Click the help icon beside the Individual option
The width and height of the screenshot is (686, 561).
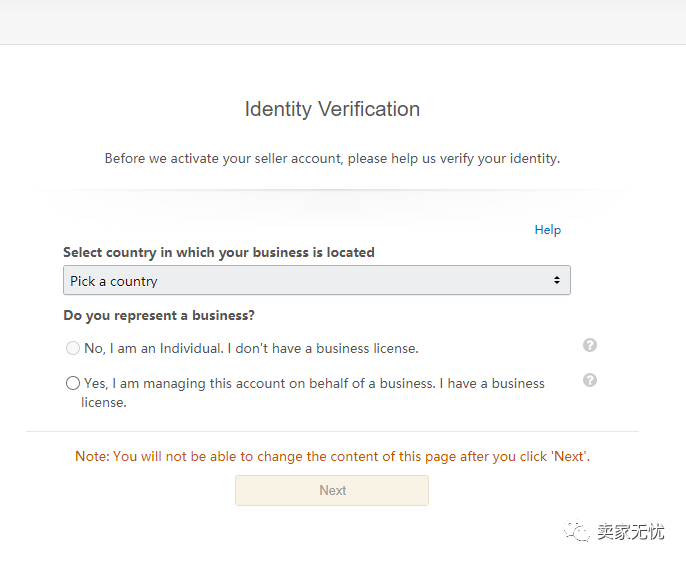590,345
